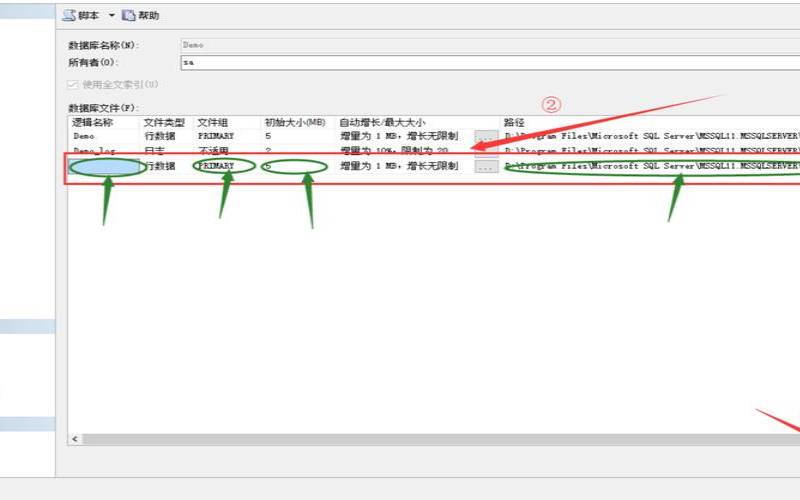
Task: Click the 数据库名称 field showing Demo
Action: [490, 45]
